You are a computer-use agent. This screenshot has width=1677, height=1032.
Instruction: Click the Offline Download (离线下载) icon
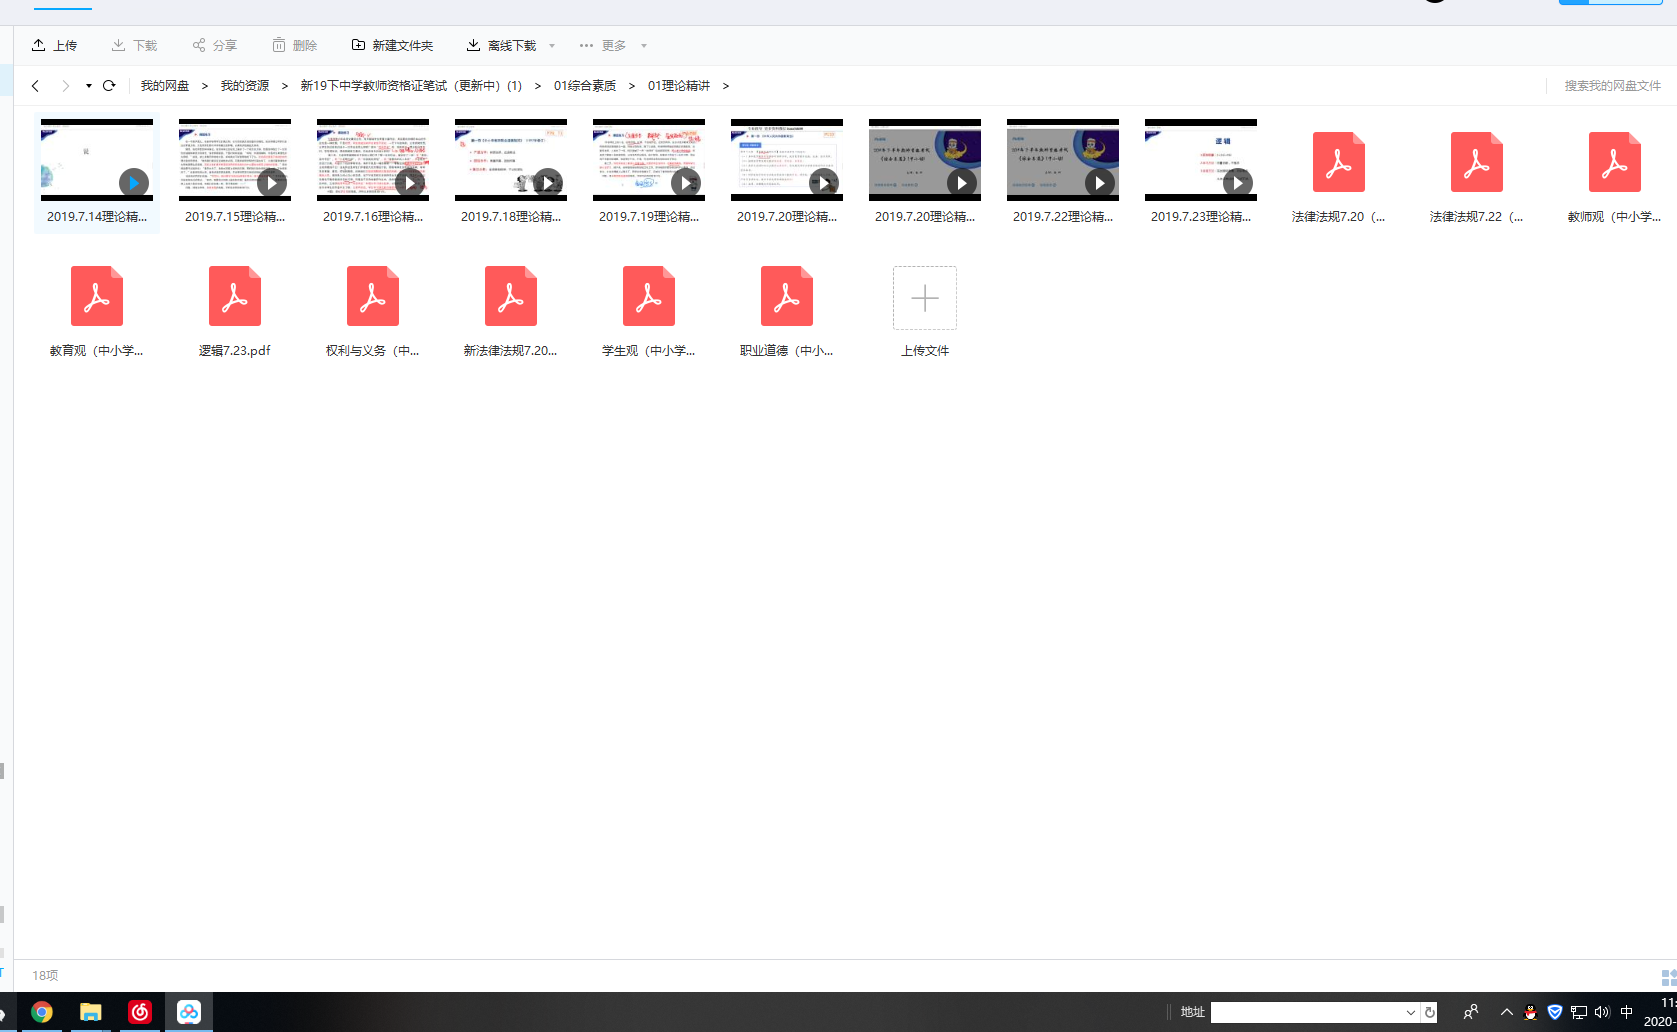coord(473,45)
